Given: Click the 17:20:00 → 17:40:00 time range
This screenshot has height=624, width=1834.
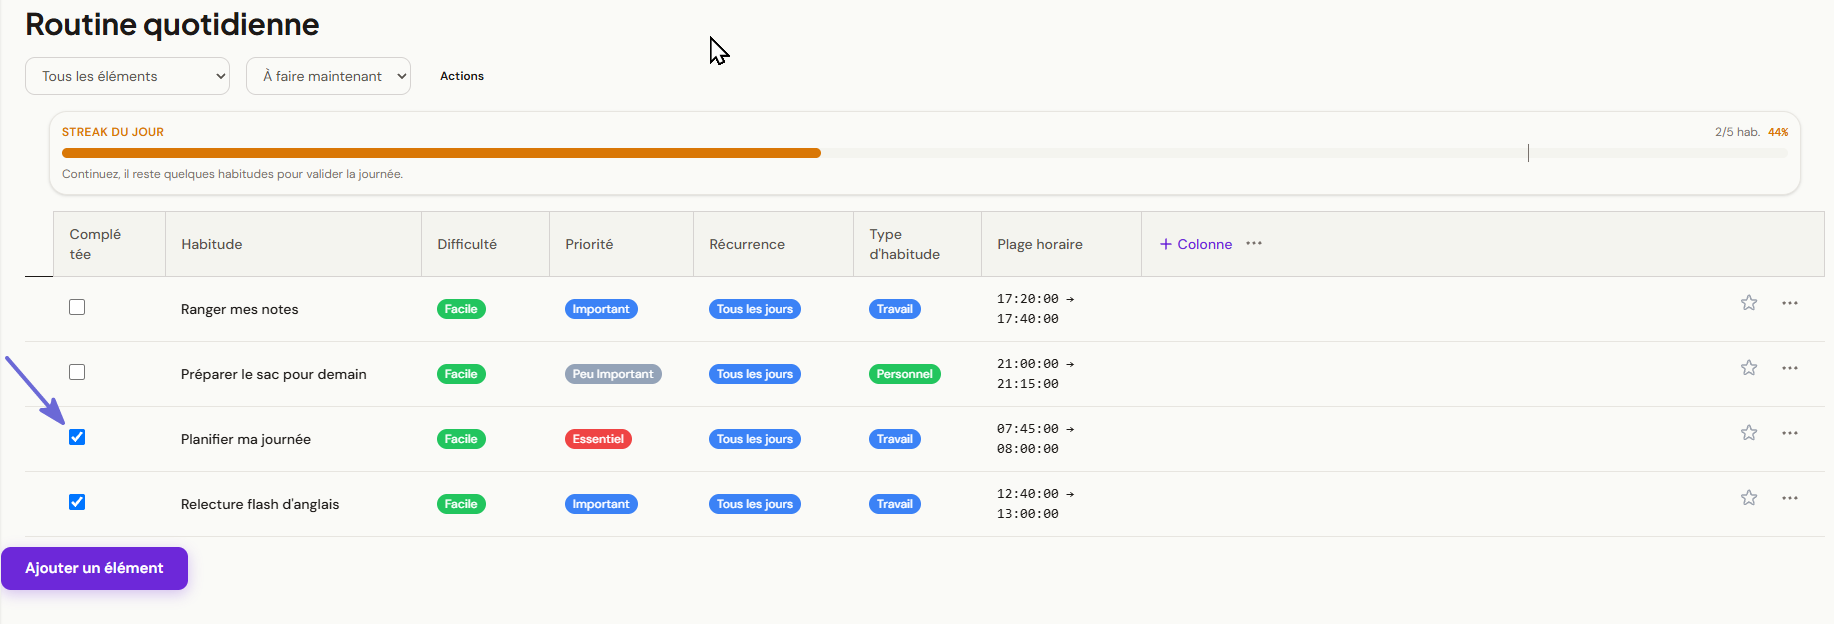Looking at the screenshot, I should coord(1035,309).
